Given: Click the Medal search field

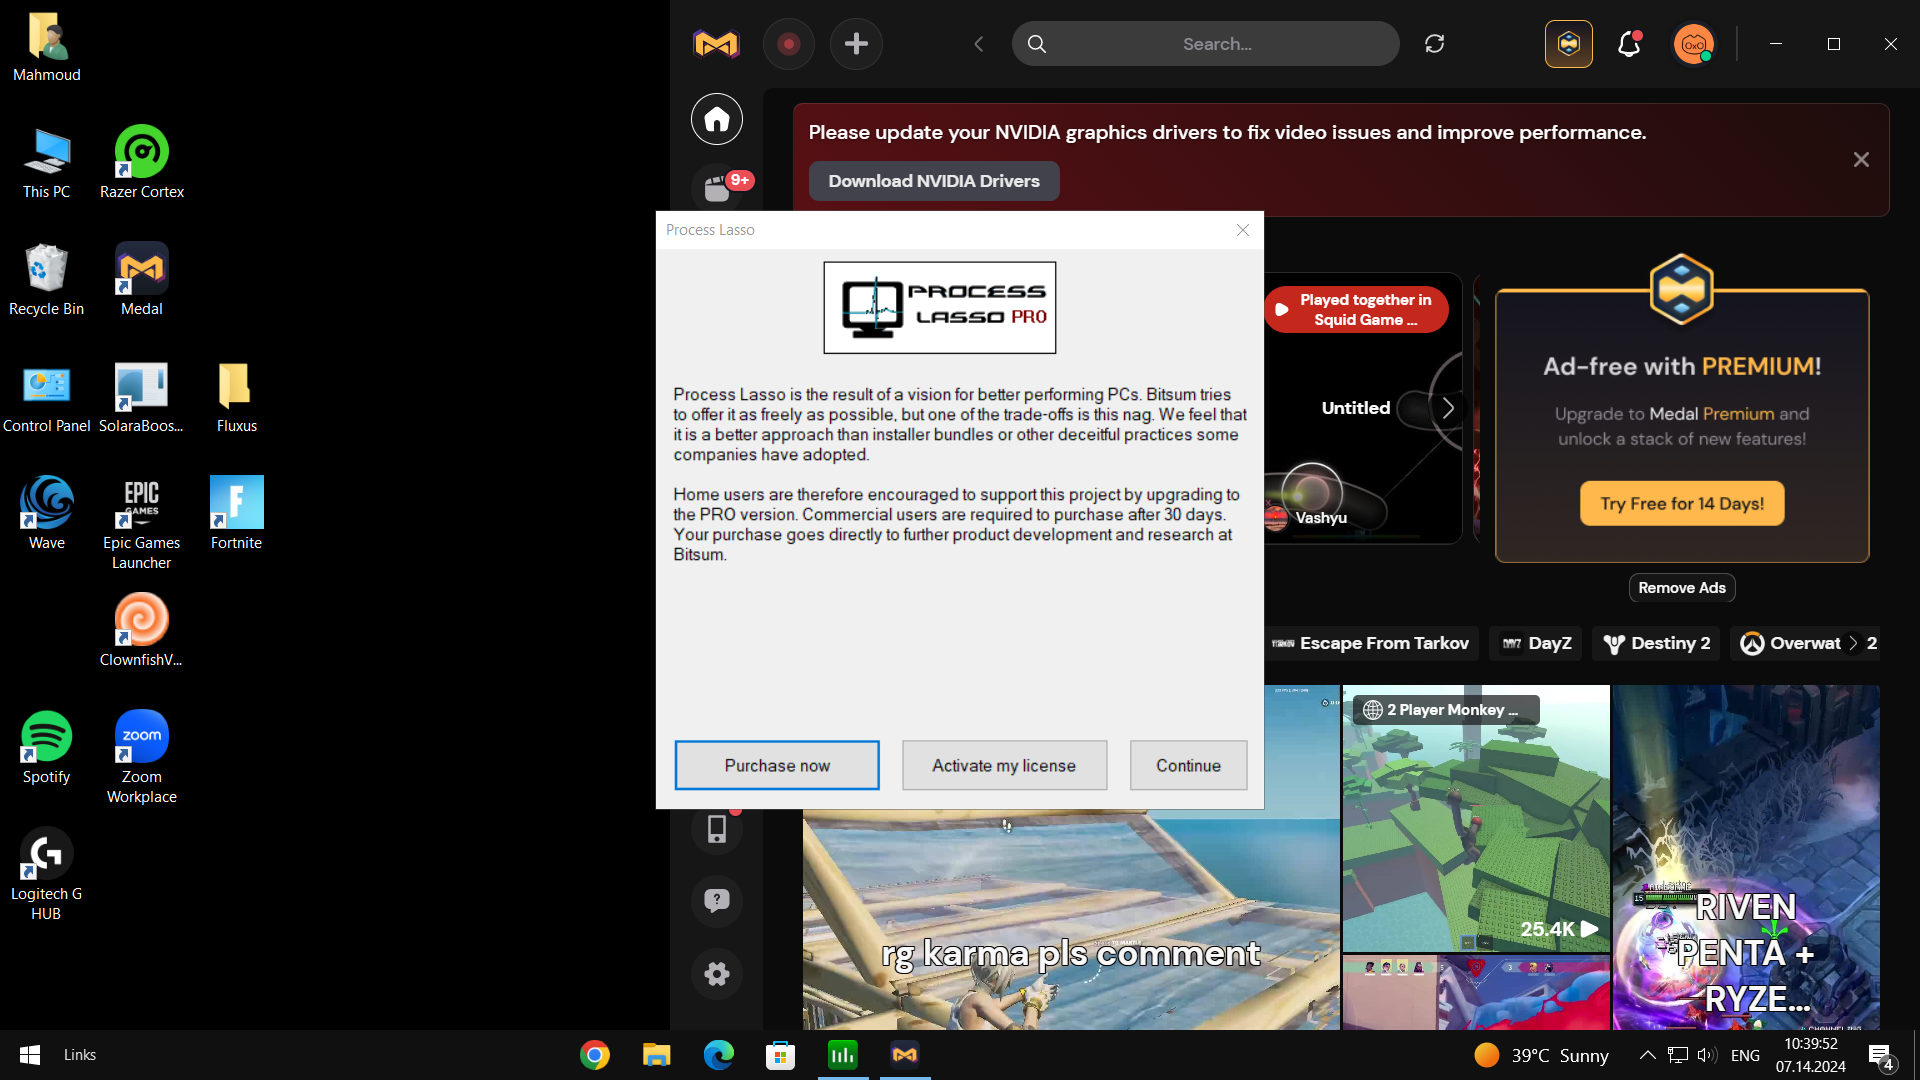Looking at the screenshot, I should coord(1205,44).
